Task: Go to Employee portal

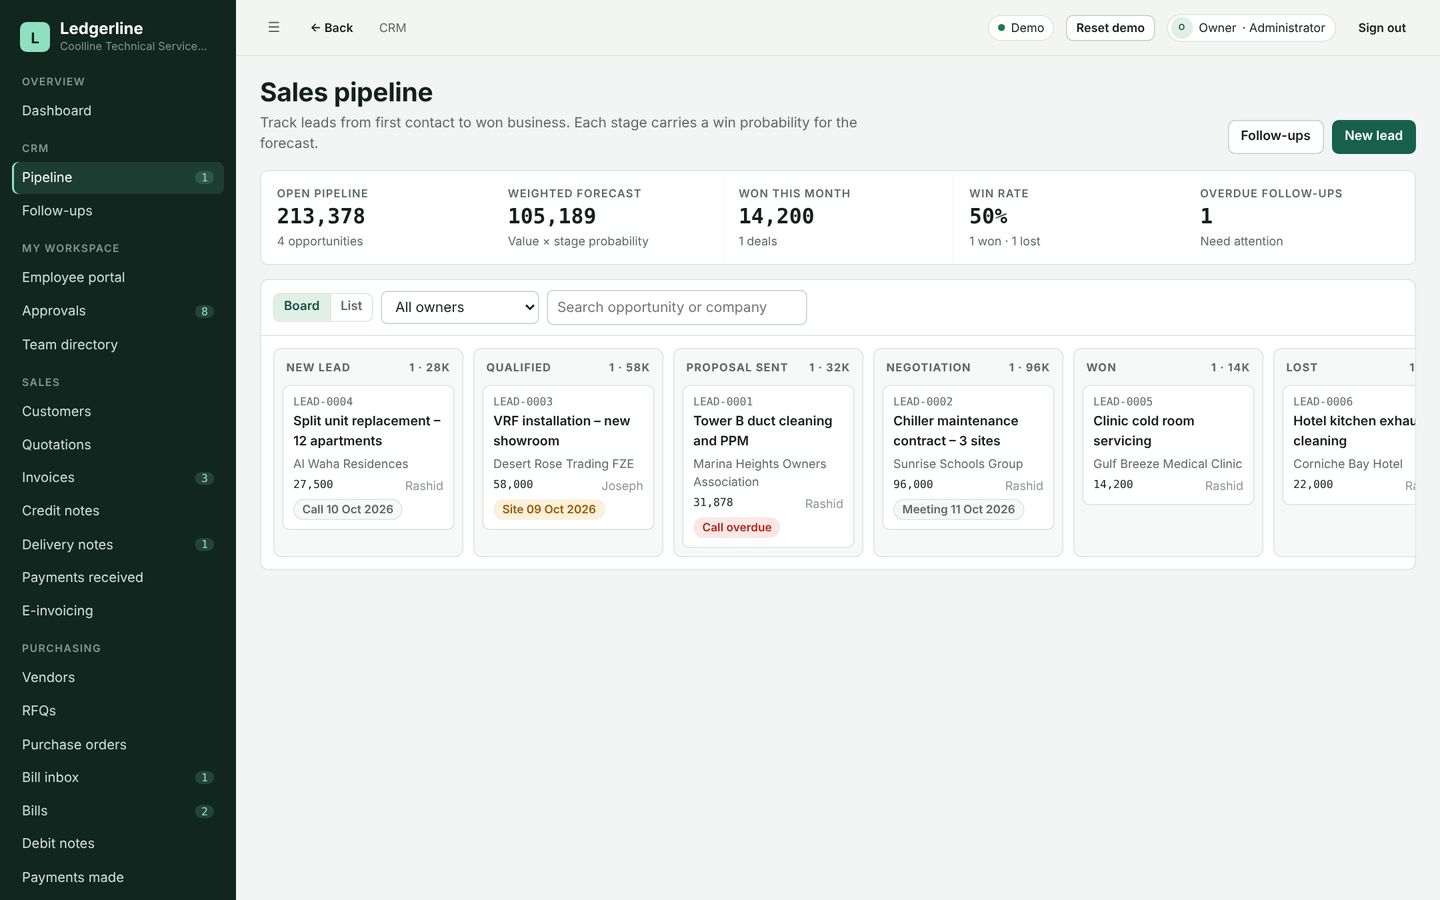Action: [x=118, y=278]
